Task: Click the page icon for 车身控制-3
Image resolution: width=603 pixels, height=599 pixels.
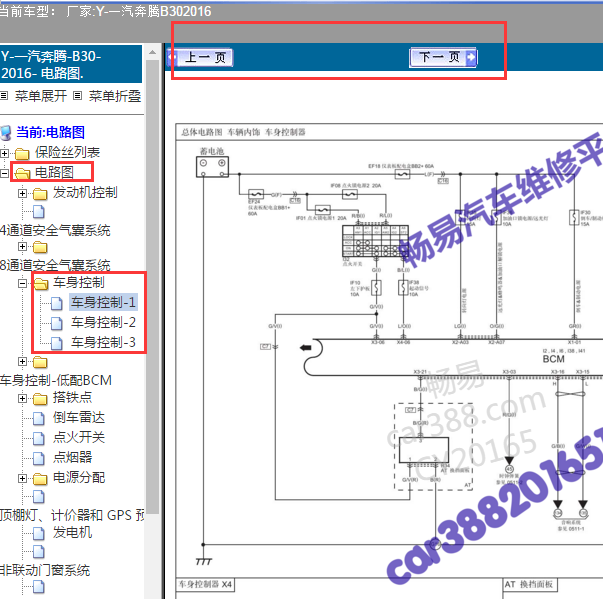Action: pyautogui.click(x=57, y=343)
